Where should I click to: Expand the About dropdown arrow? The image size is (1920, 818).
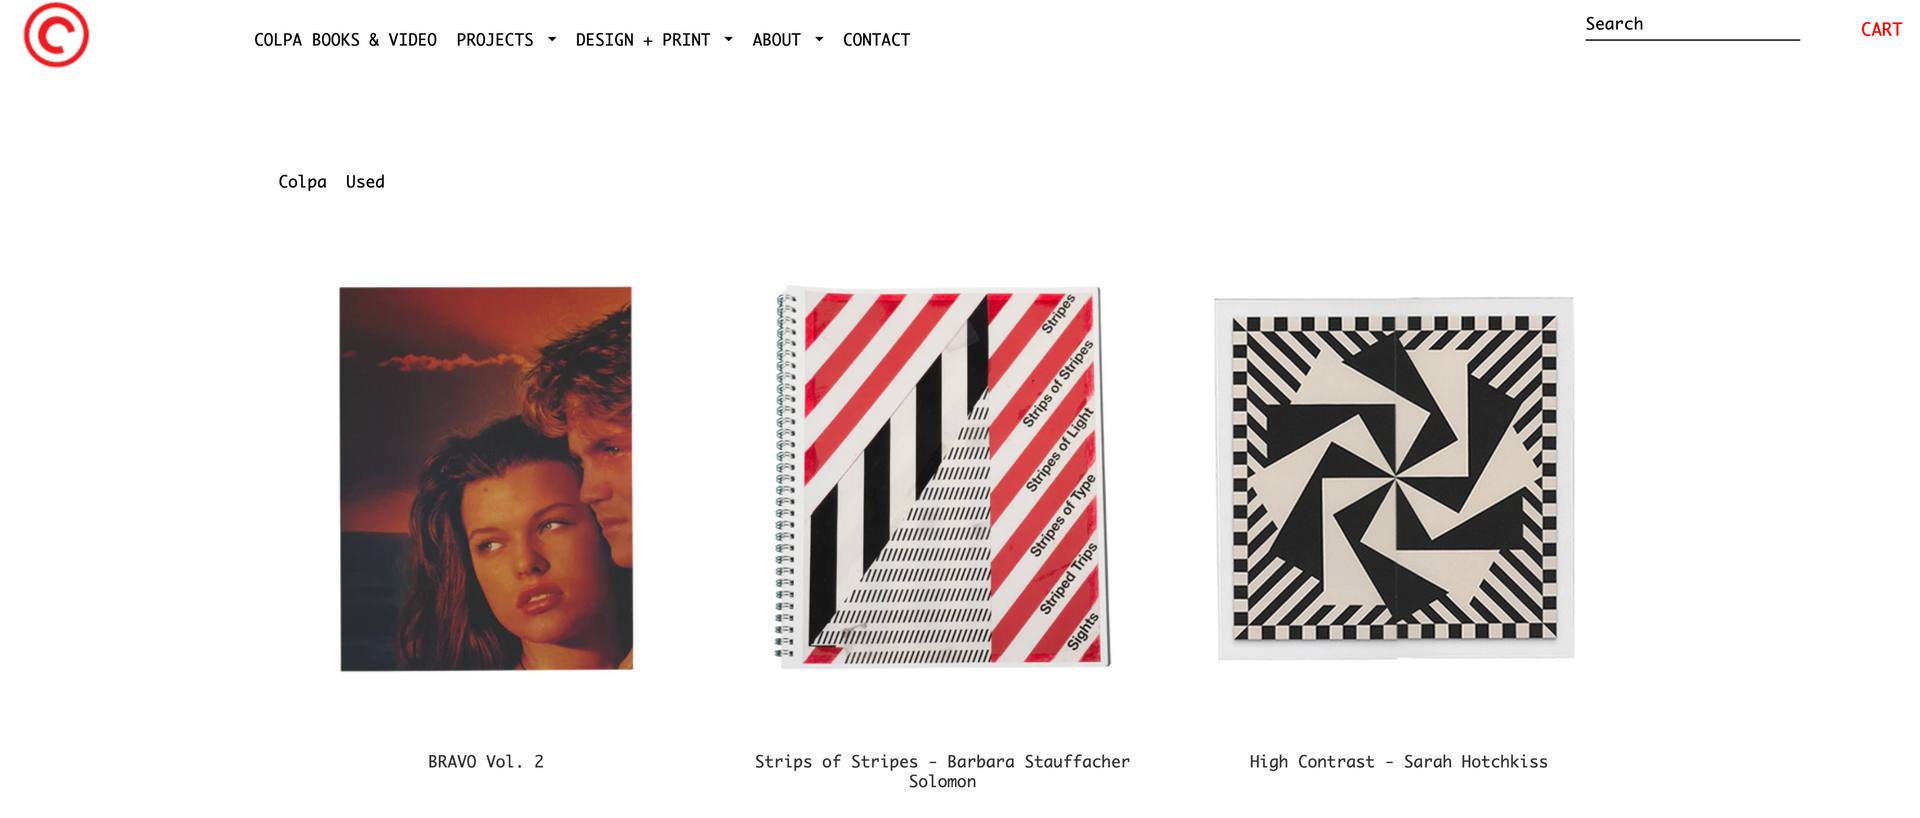pyautogui.click(x=819, y=40)
